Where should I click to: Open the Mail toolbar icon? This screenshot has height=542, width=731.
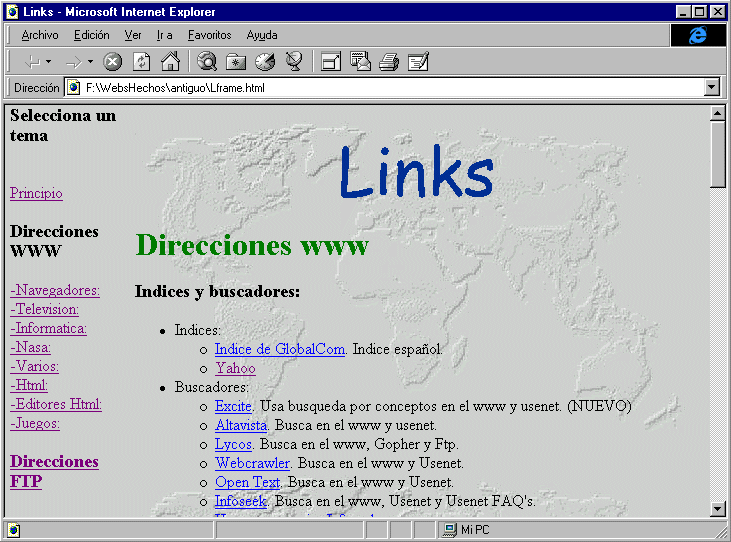(360, 62)
